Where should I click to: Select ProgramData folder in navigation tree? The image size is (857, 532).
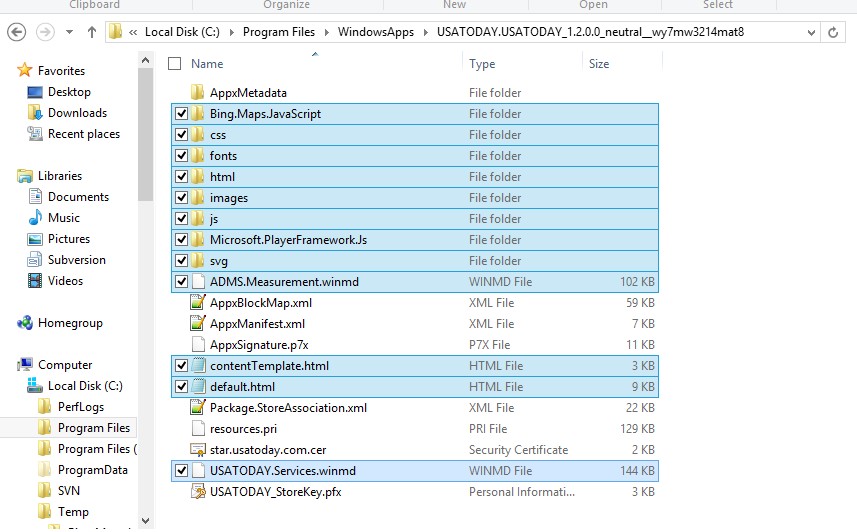pos(93,470)
